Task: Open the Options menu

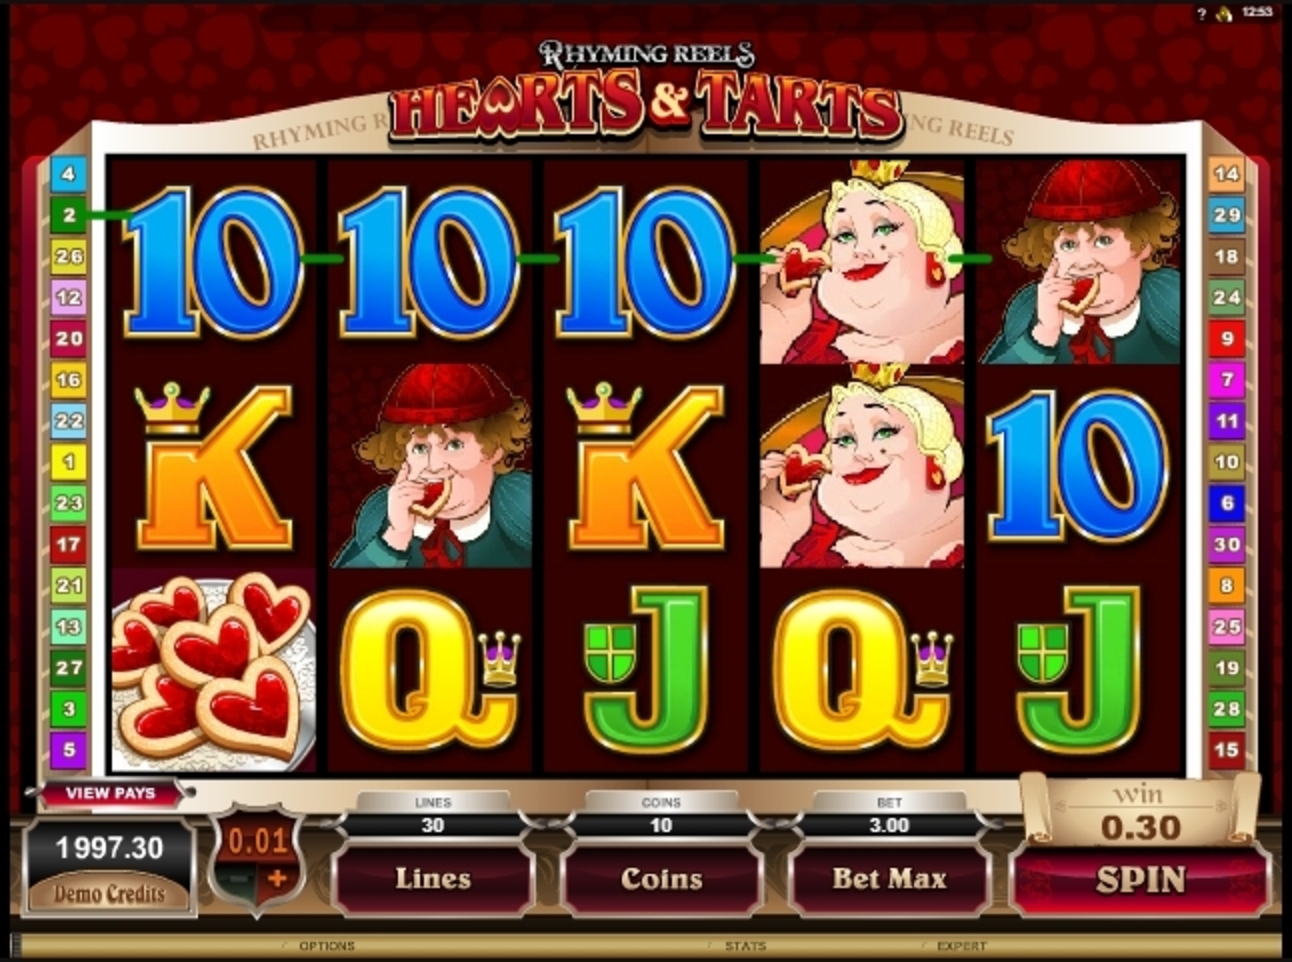Action: pyautogui.click(x=326, y=945)
